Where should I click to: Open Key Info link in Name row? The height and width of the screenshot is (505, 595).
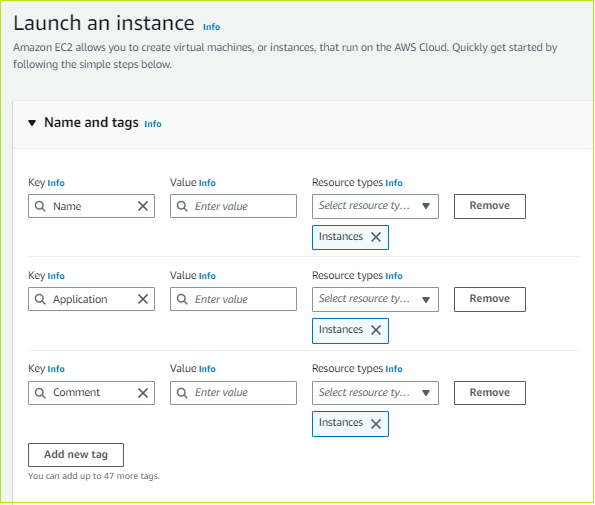[x=56, y=183]
